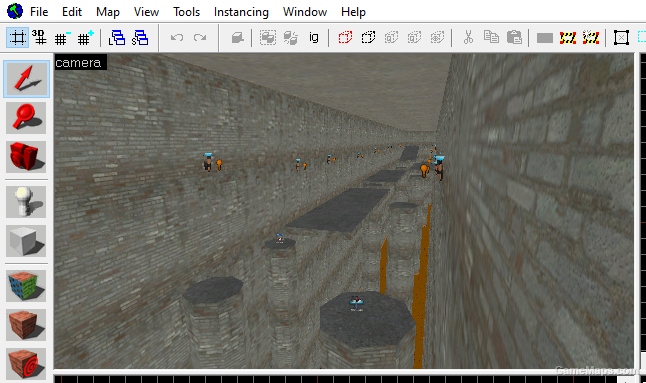Image resolution: width=646 pixels, height=383 pixels.
Task: Open the Tools menu
Action: pos(186,12)
